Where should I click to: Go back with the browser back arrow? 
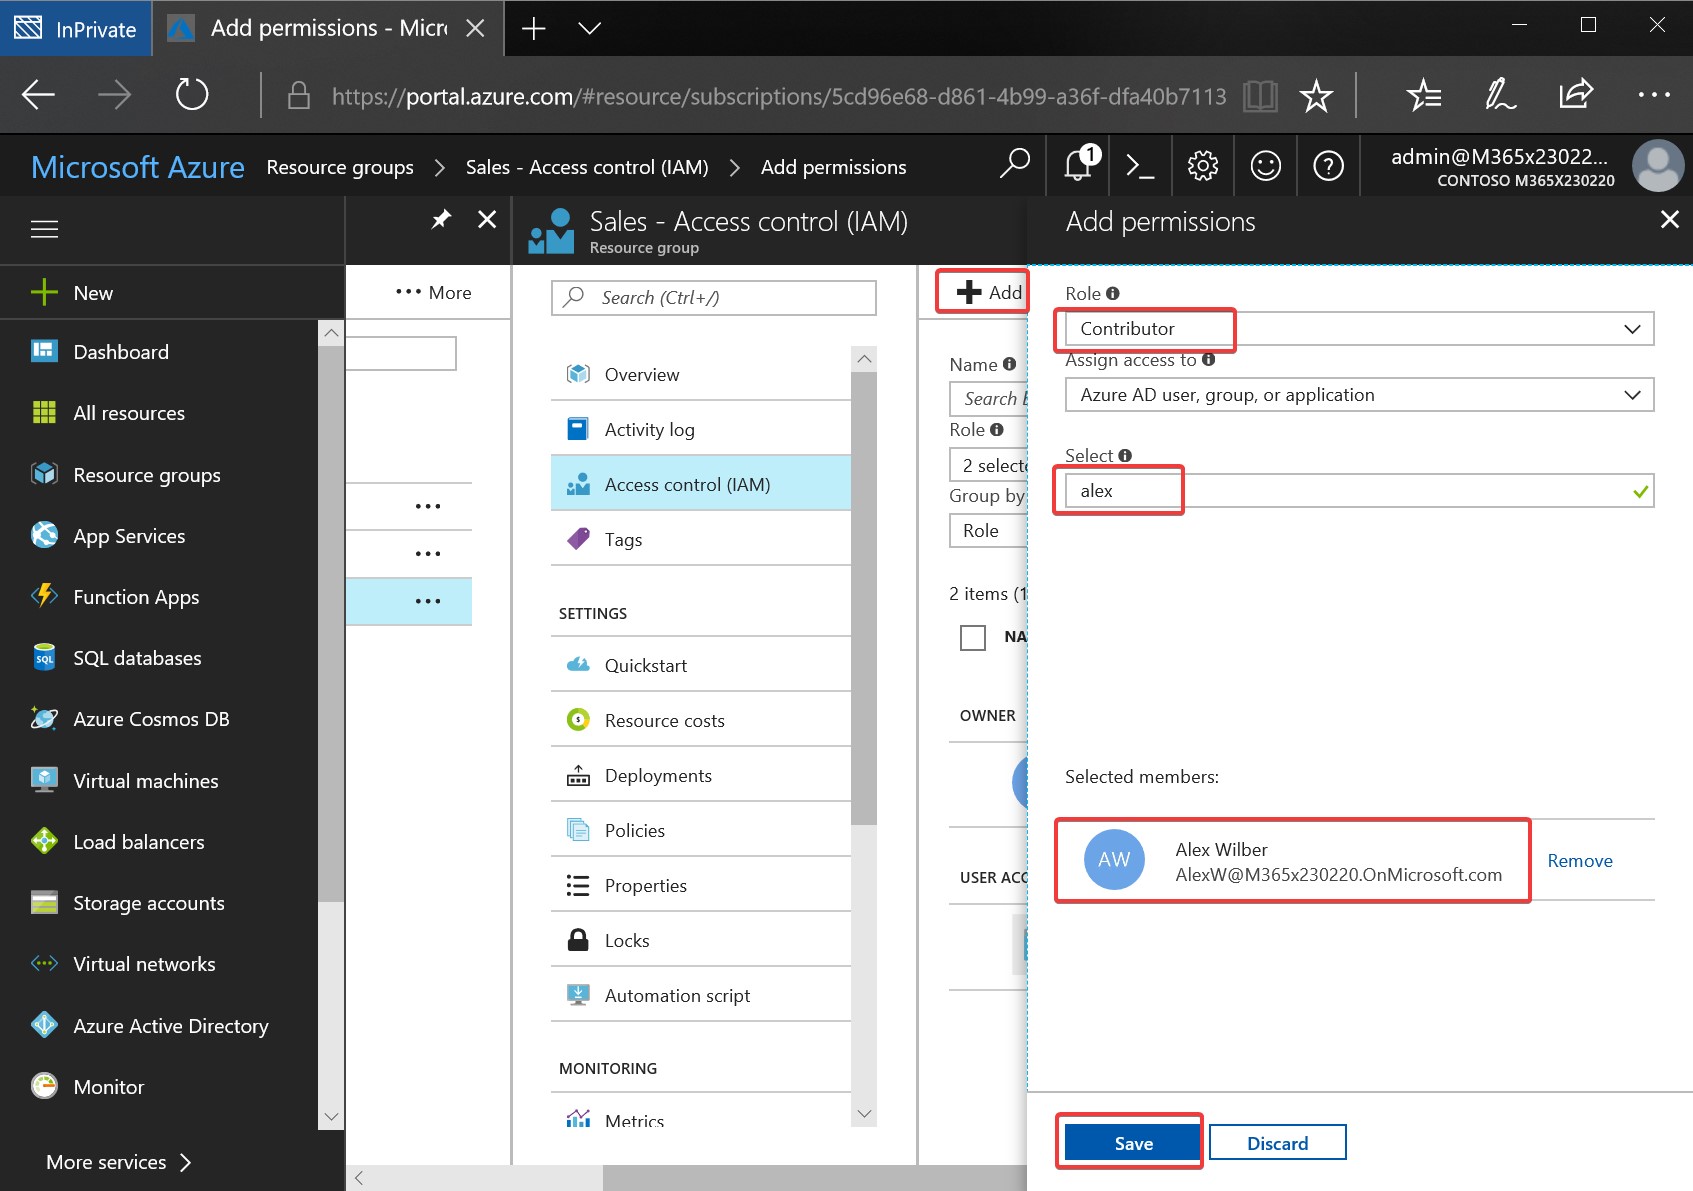38,95
